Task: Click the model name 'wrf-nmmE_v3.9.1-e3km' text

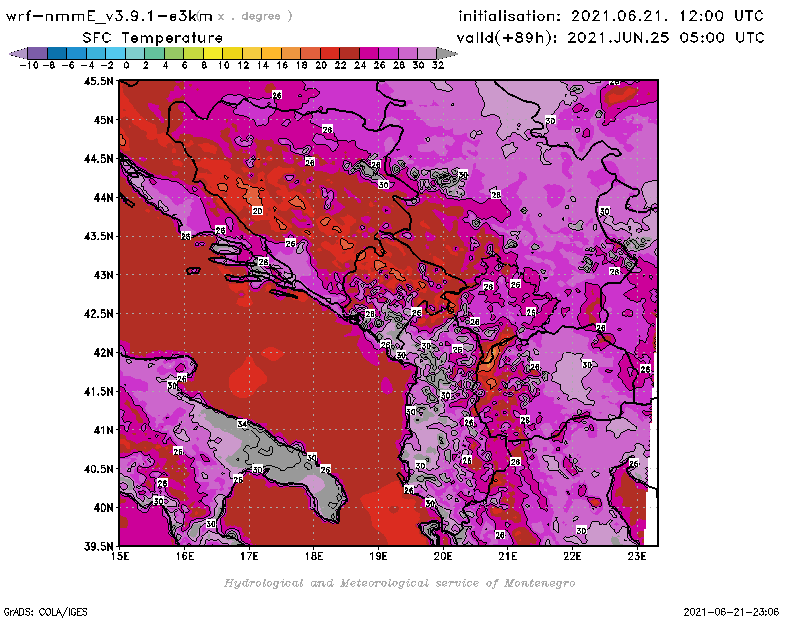Action: [x=109, y=16]
